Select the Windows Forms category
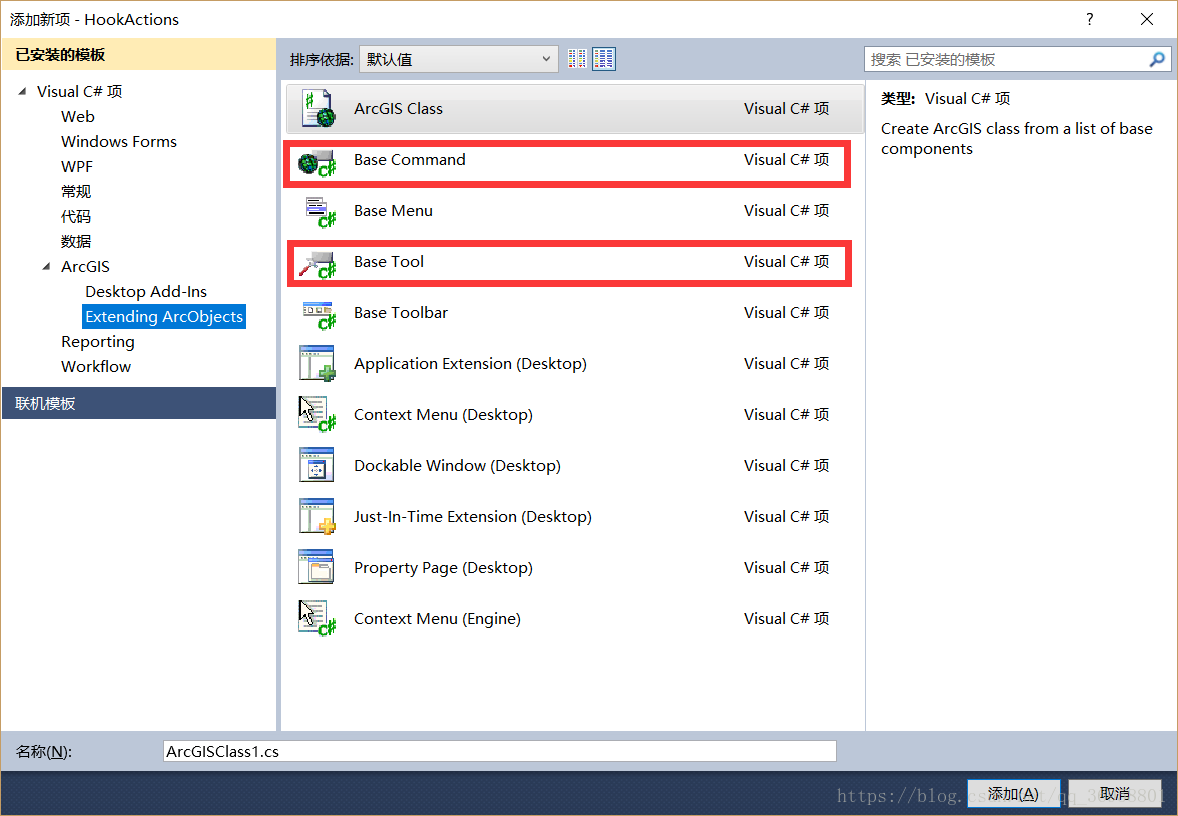 click(x=119, y=141)
